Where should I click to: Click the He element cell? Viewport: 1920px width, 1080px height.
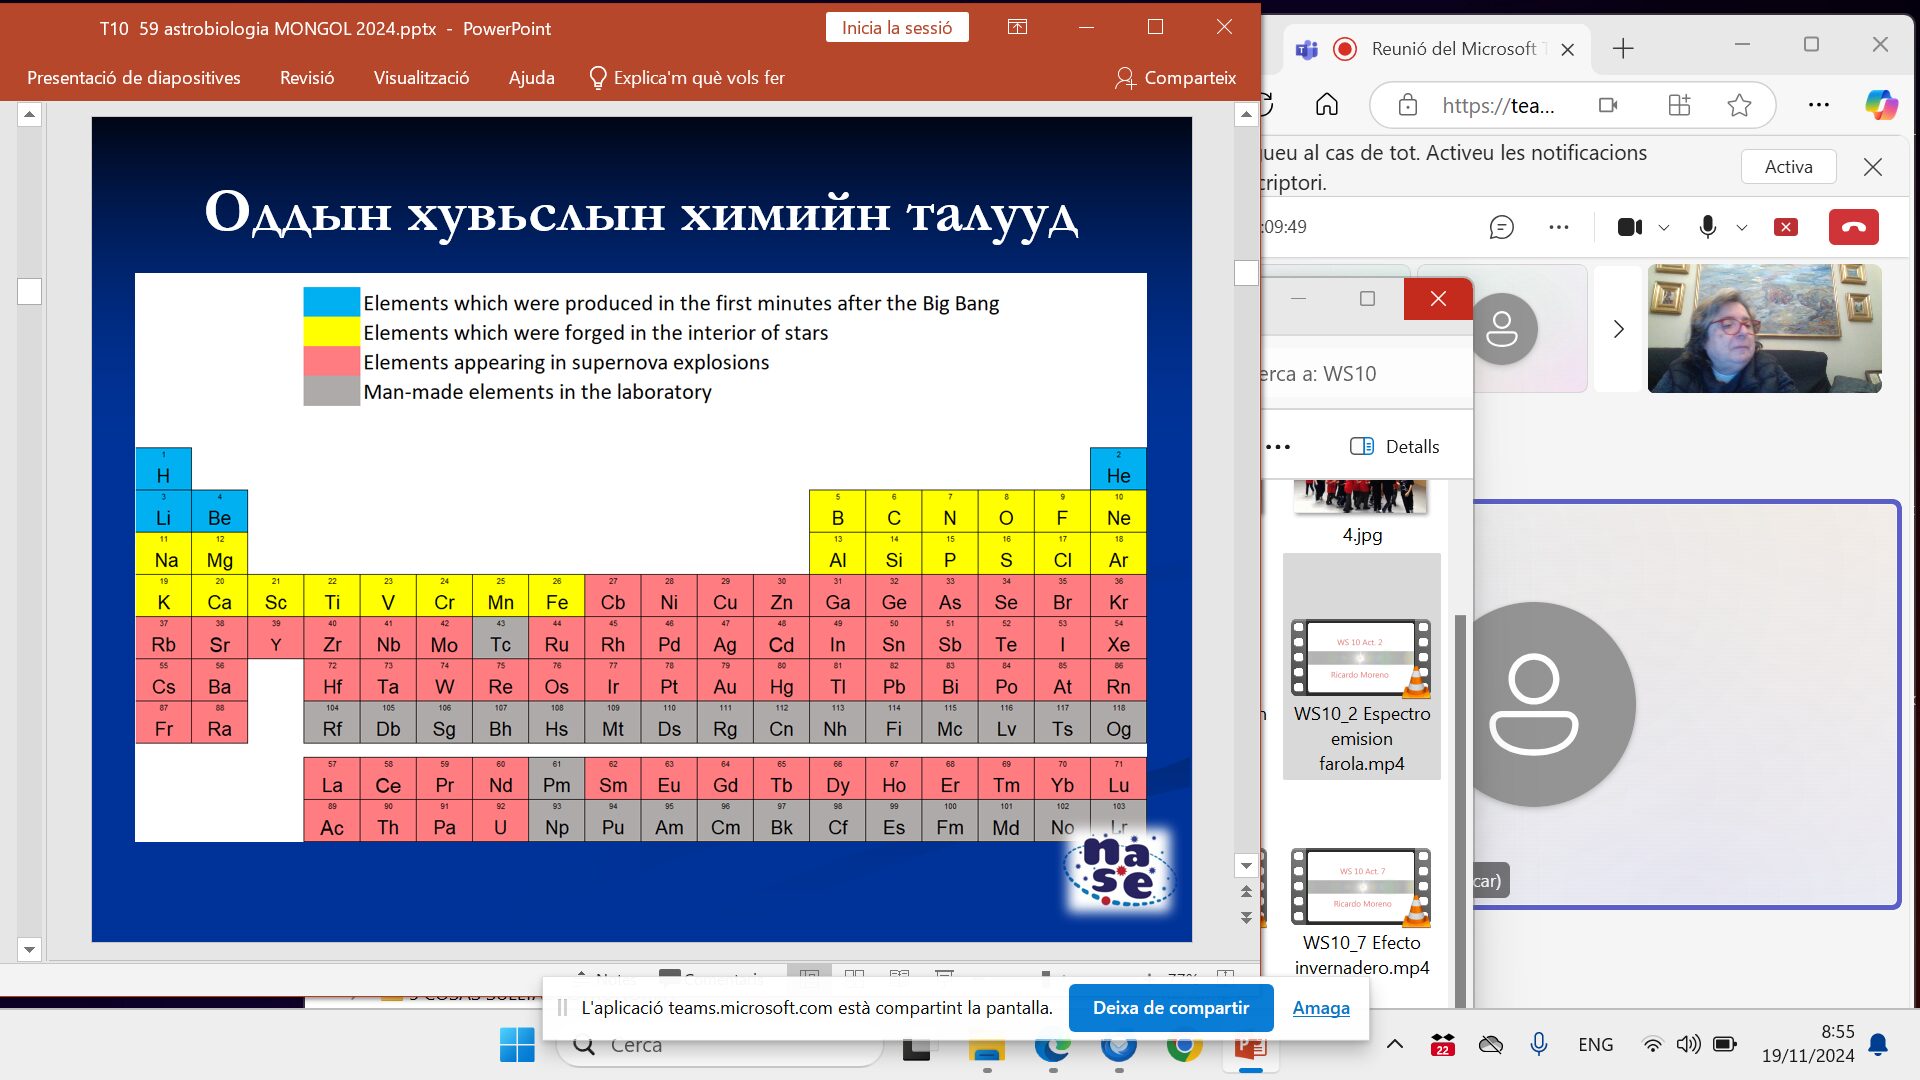[x=1118, y=468]
